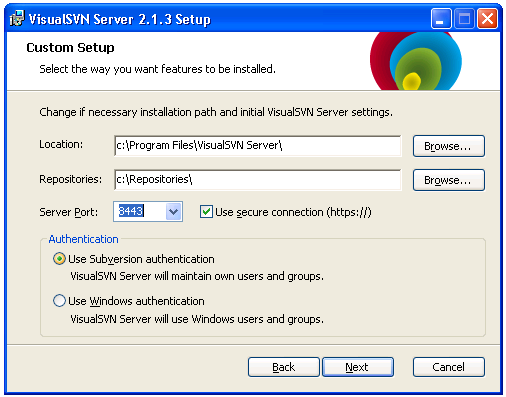This screenshot has width=506, height=397.
Task: Click the Server Port label
Action: click(x=69, y=212)
